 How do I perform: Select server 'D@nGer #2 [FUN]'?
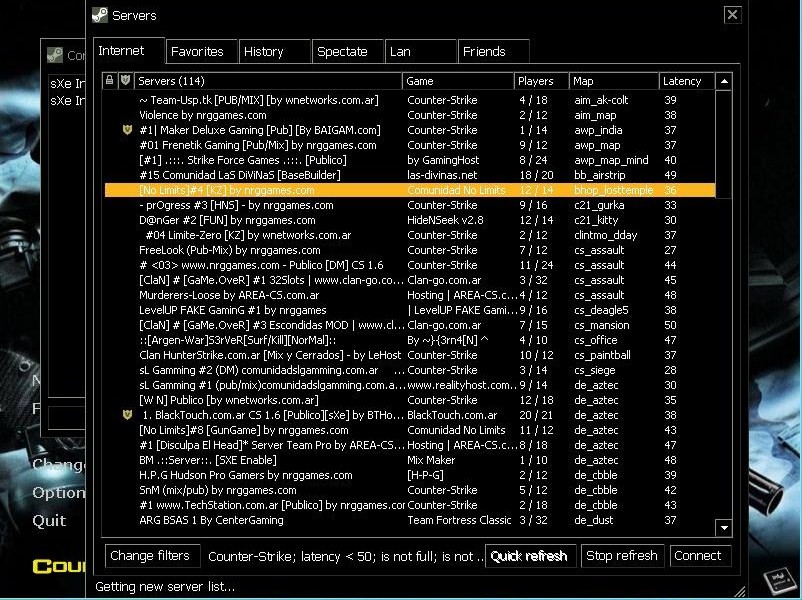[410, 220]
